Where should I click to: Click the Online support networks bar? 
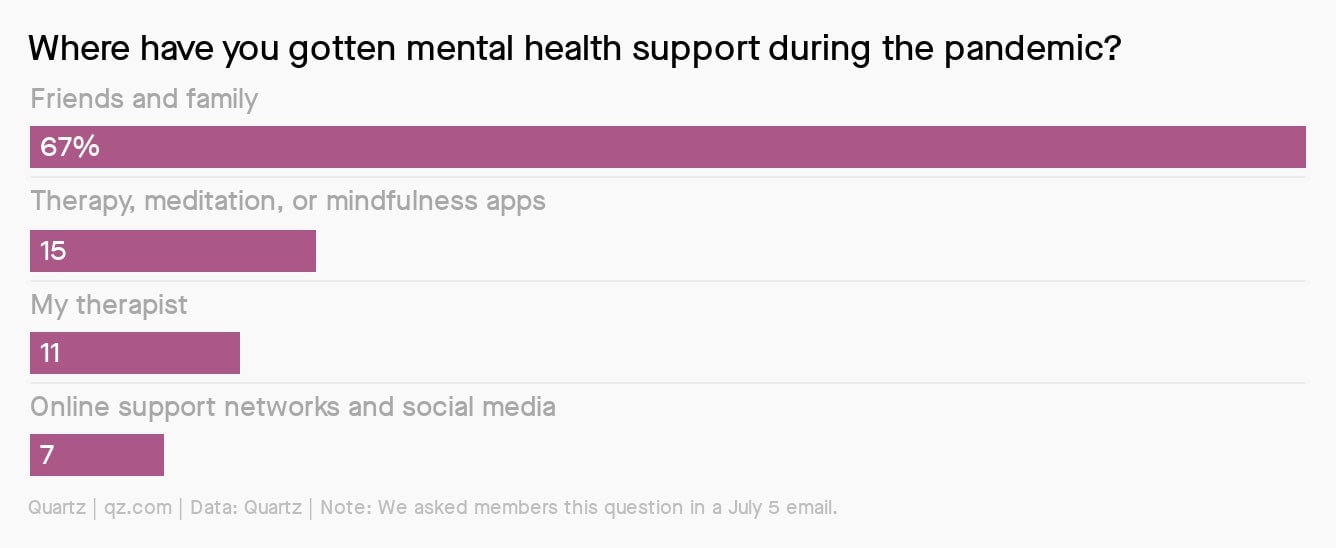[97, 455]
